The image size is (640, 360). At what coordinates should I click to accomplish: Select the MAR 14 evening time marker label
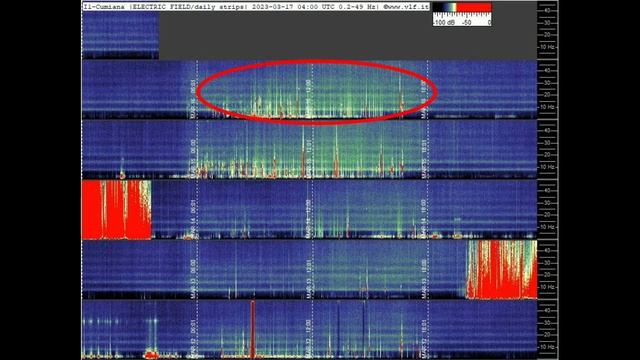[x=424, y=219]
